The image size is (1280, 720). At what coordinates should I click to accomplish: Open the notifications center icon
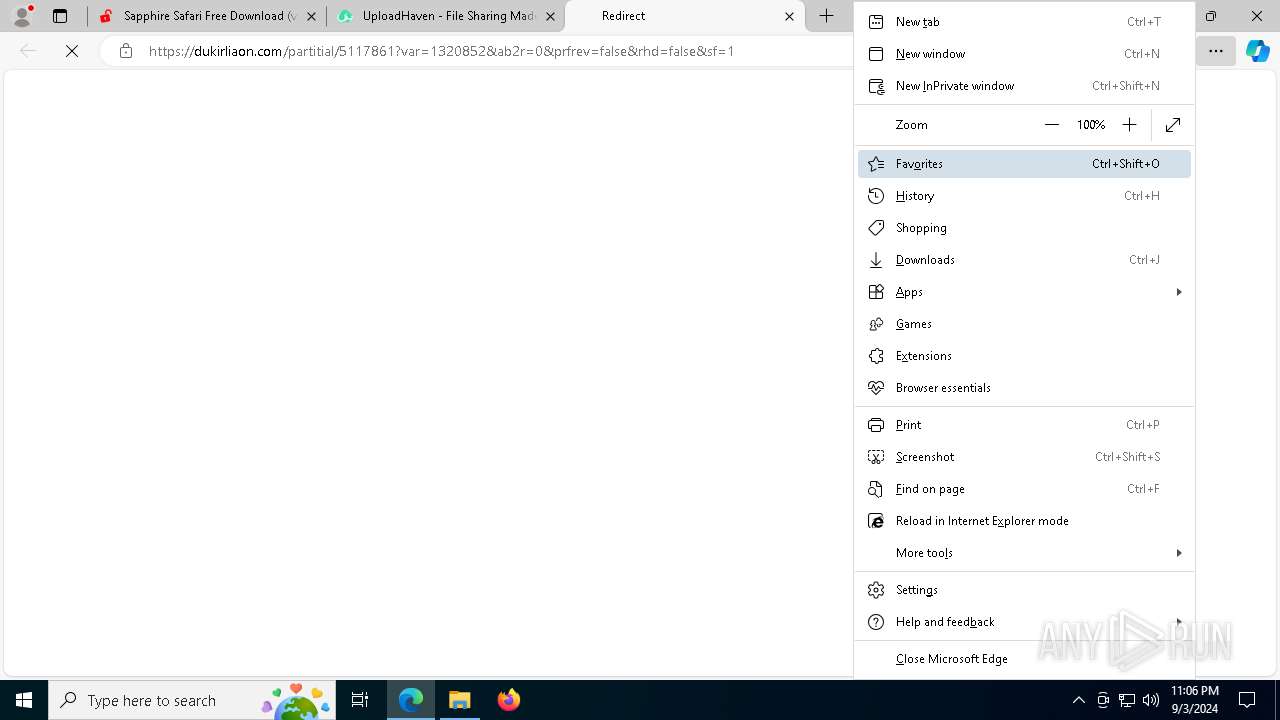click(1247, 700)
